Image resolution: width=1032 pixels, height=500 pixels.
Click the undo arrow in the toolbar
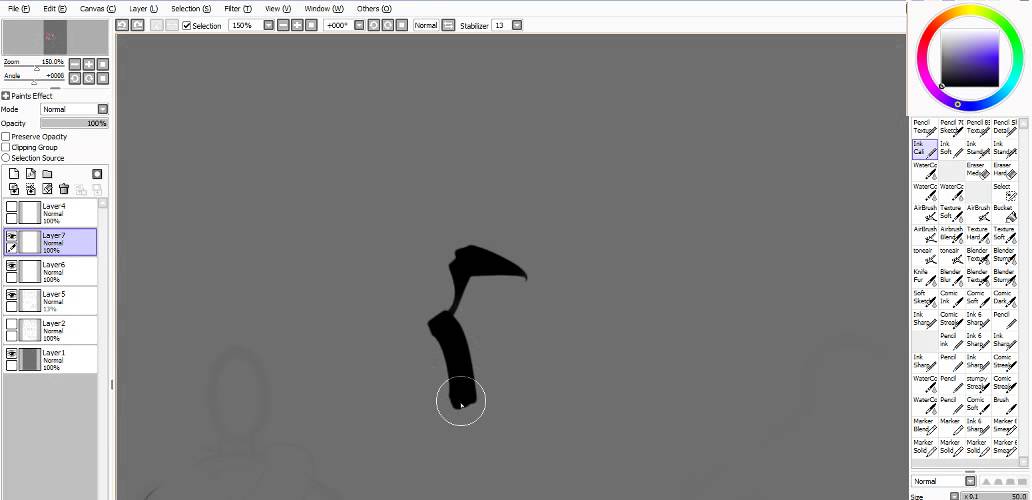pyautogui.click(x=122, y=25)
